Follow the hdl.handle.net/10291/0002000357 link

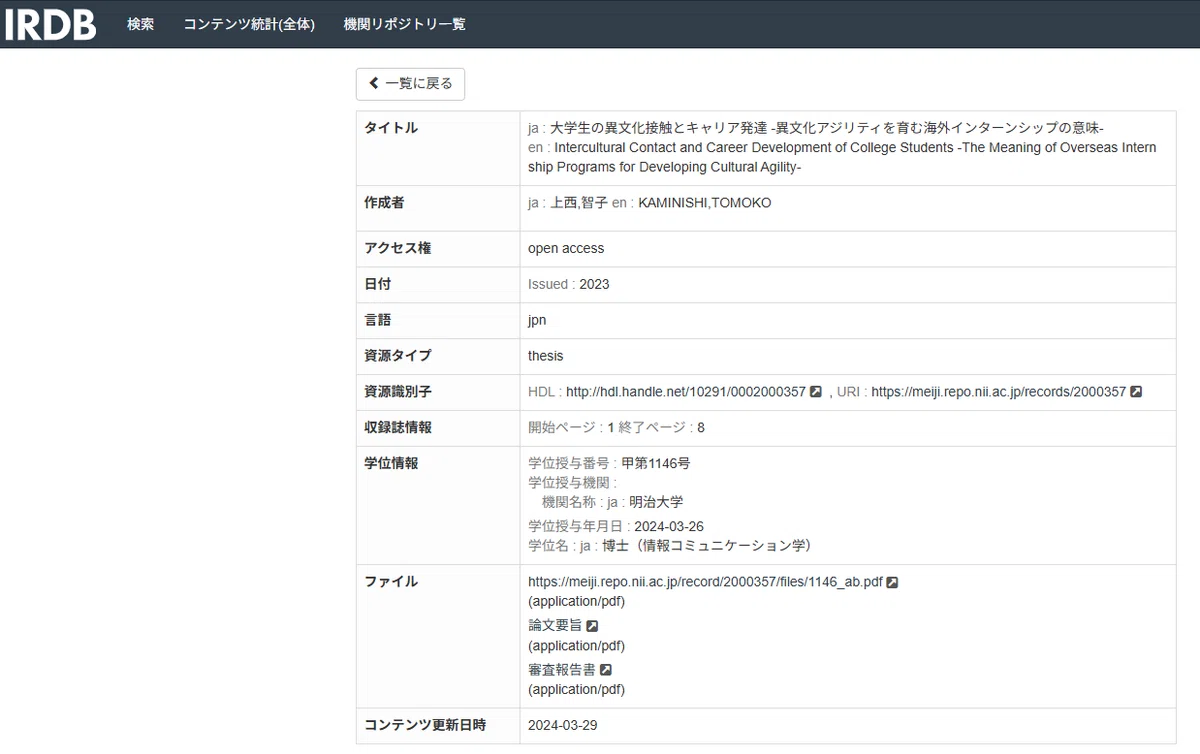[x=685, y=392]
